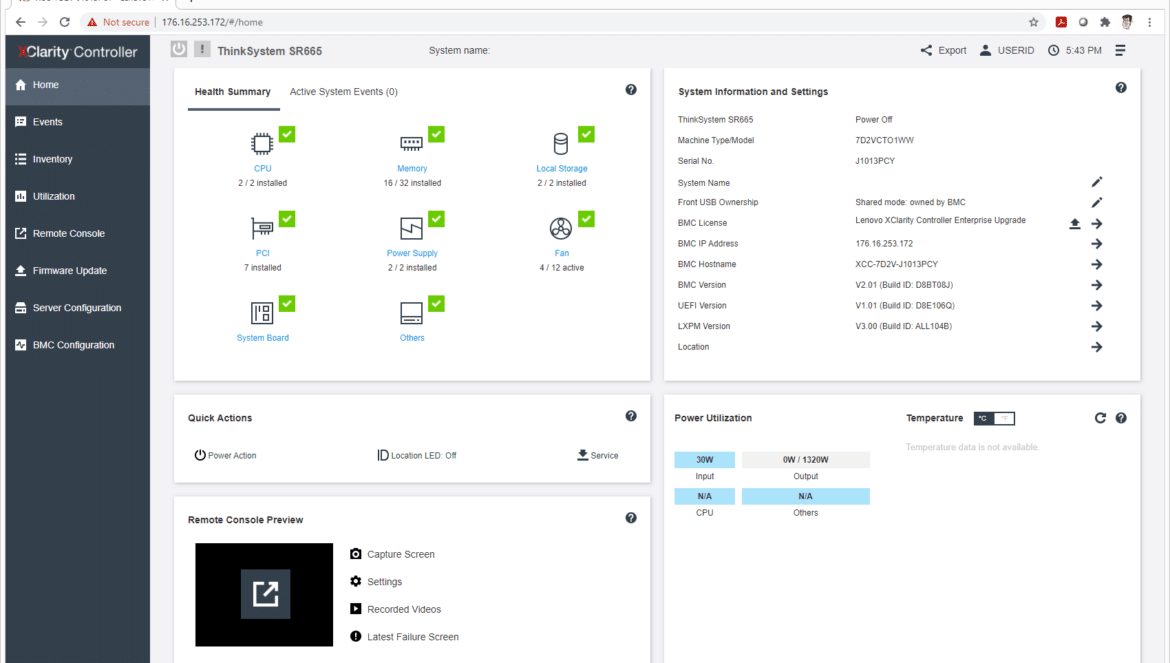Click the browser address bar URL
This screenshot has height=663, width=1170.
coord(213,22)
